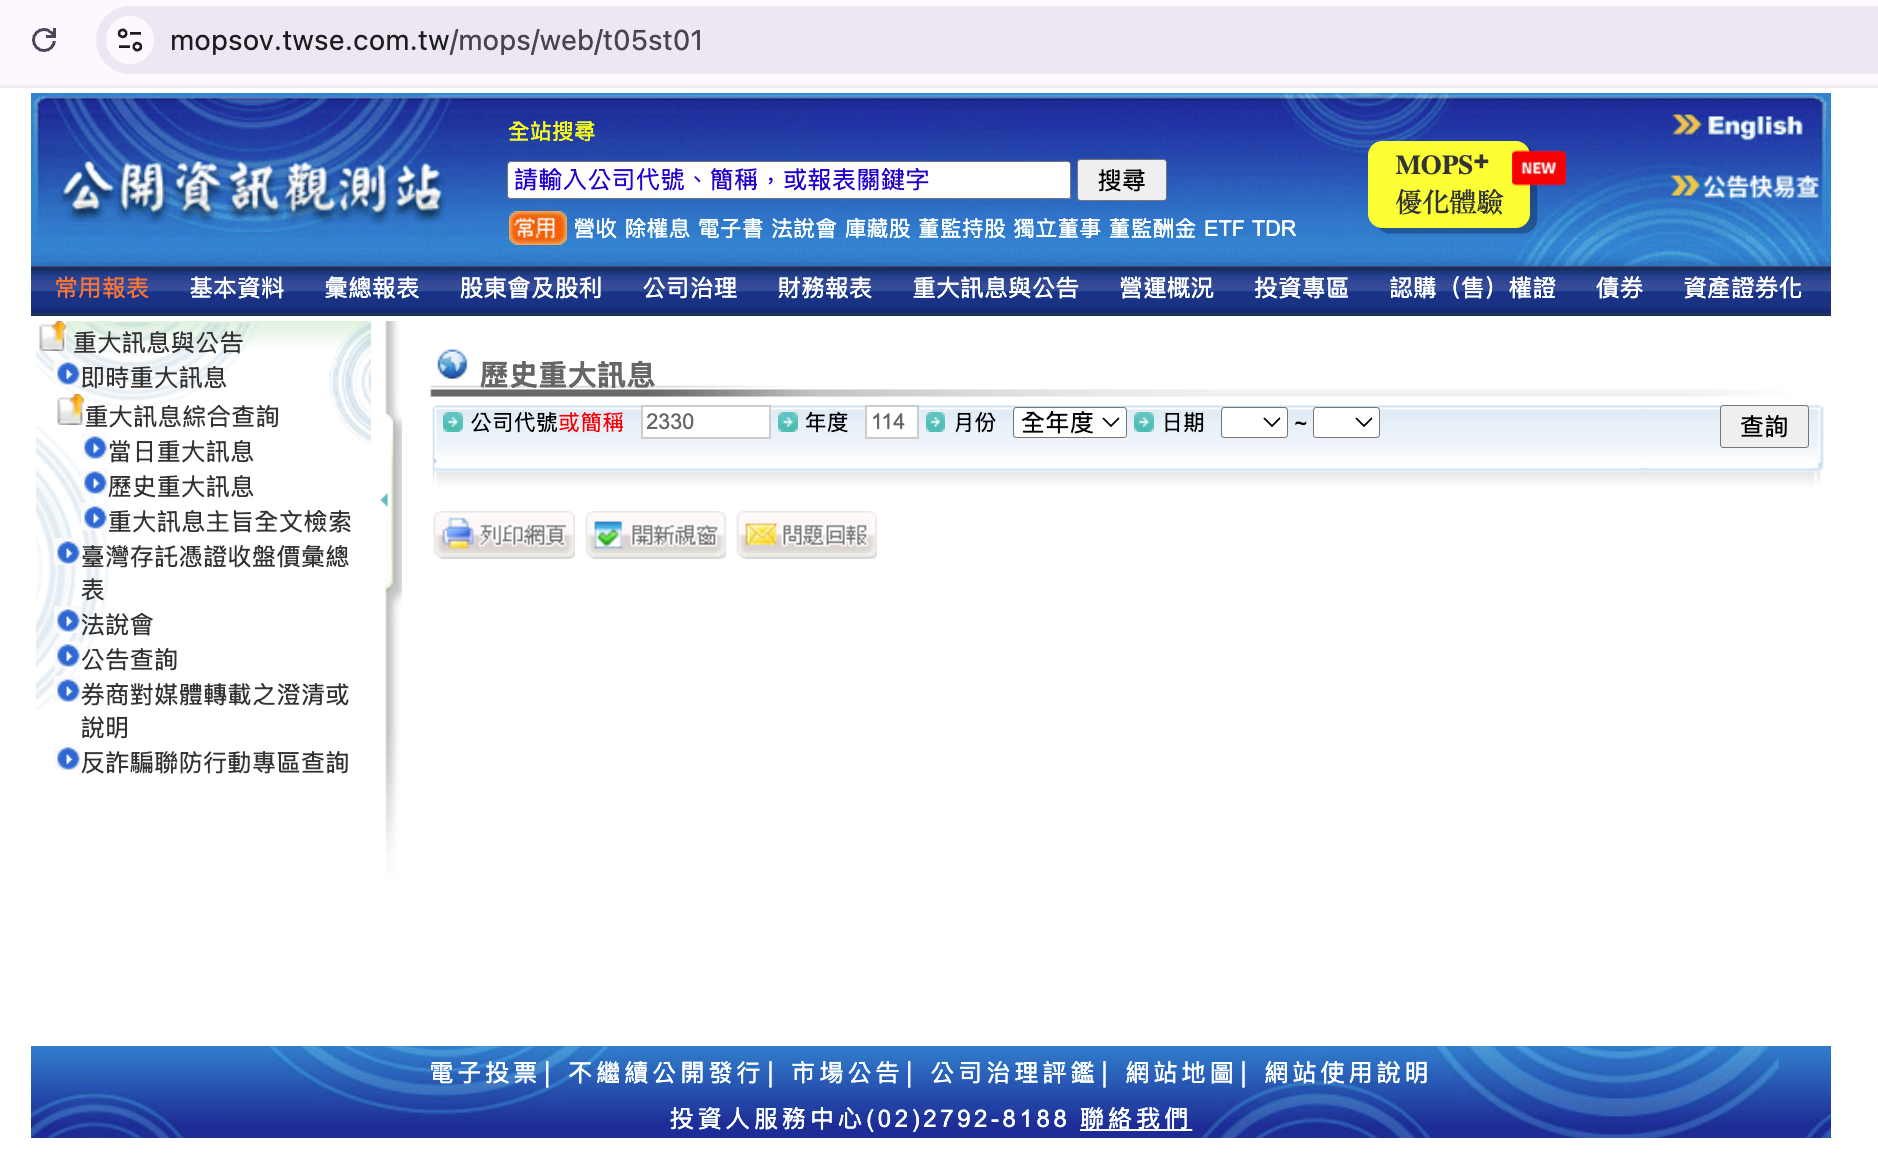Click the MOPS+ 優化體驗 yellow button
The image size is (1878, 1166).
1448,184
